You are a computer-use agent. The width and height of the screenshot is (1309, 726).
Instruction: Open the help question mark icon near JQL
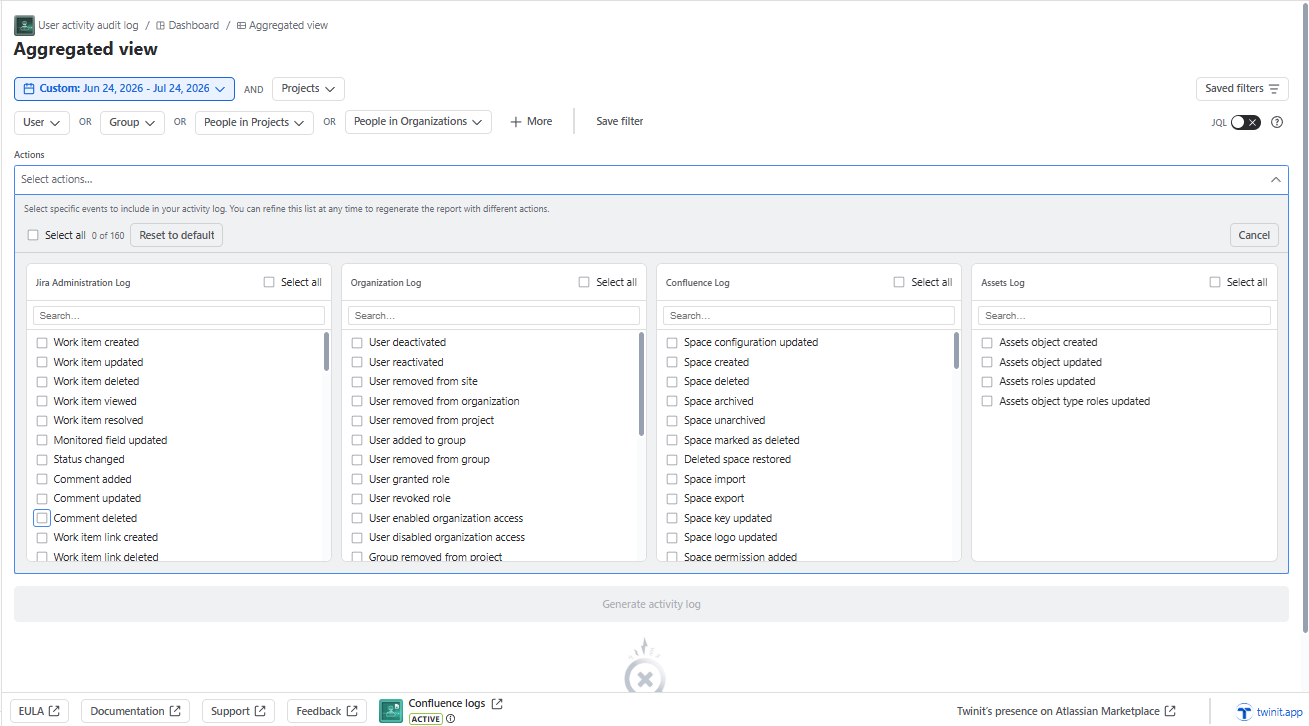[x=1277, y=122]
